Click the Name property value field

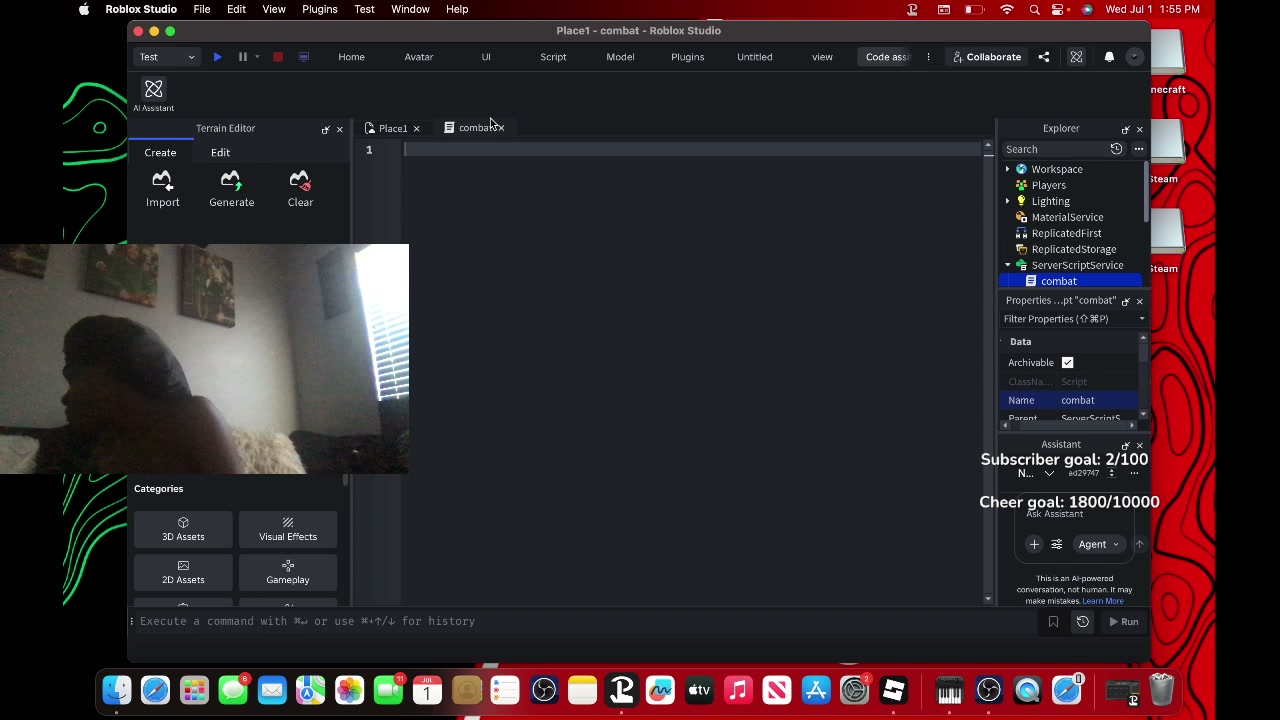coord(1098,400)
